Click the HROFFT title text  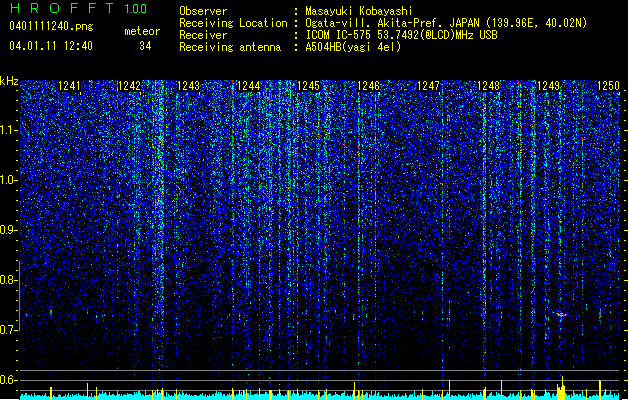click(62, 8)
